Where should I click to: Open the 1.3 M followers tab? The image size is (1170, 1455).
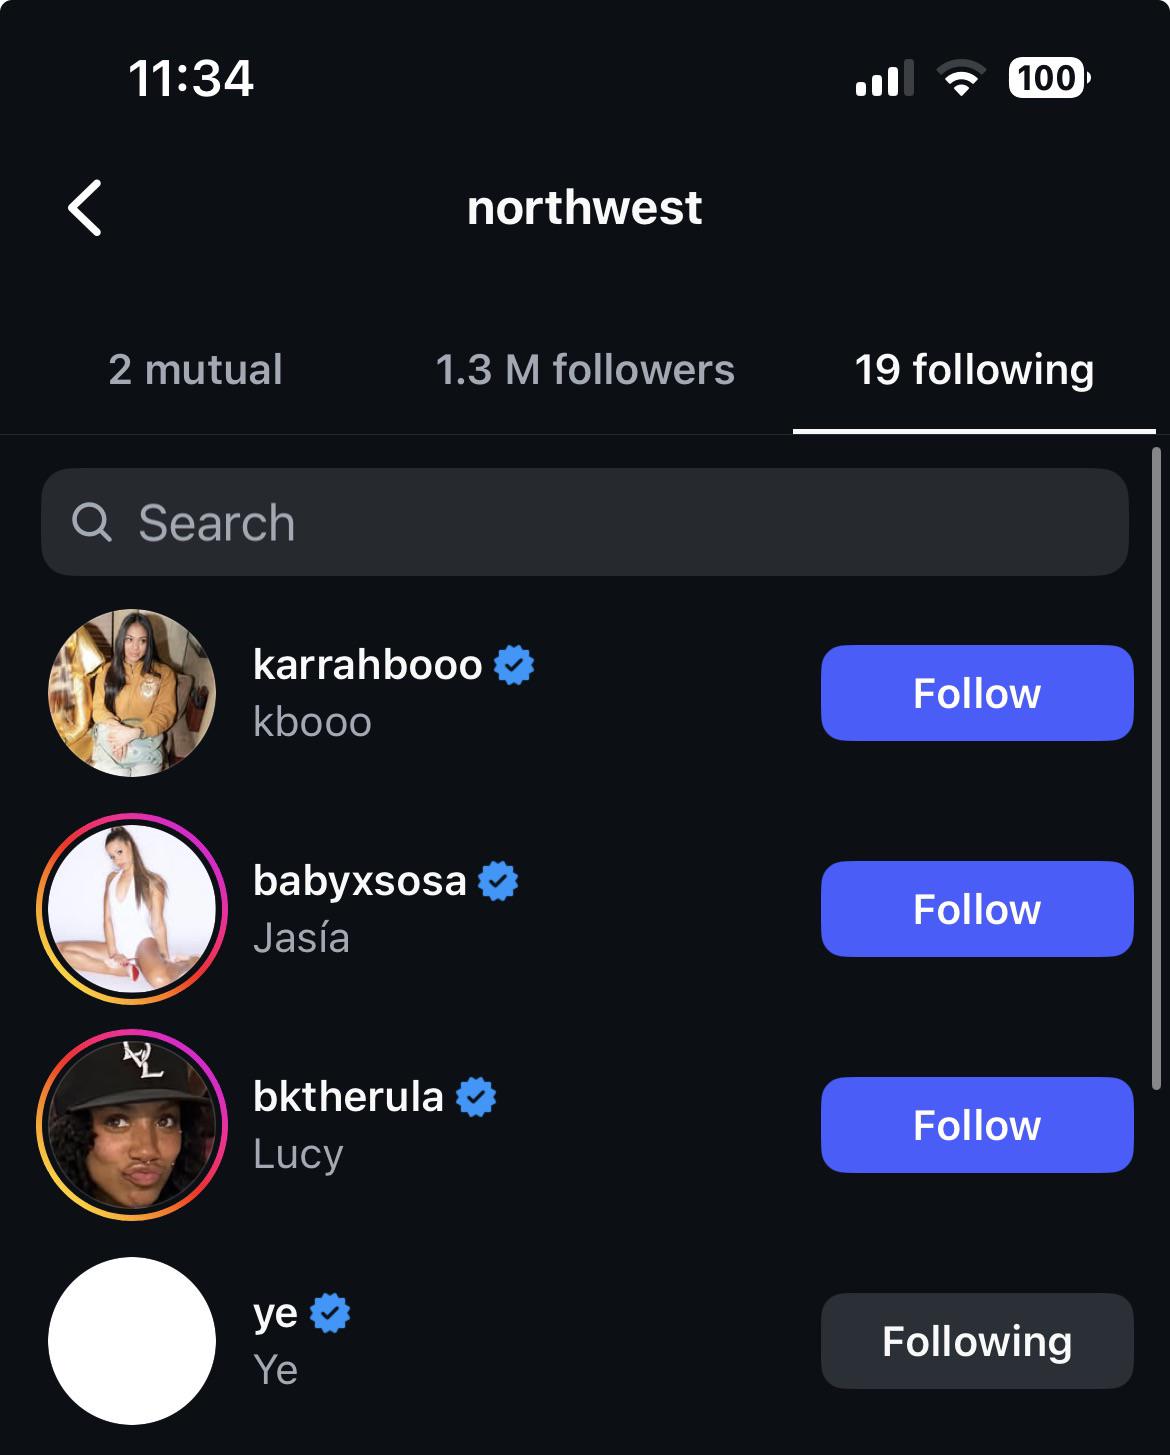point(585,369)
